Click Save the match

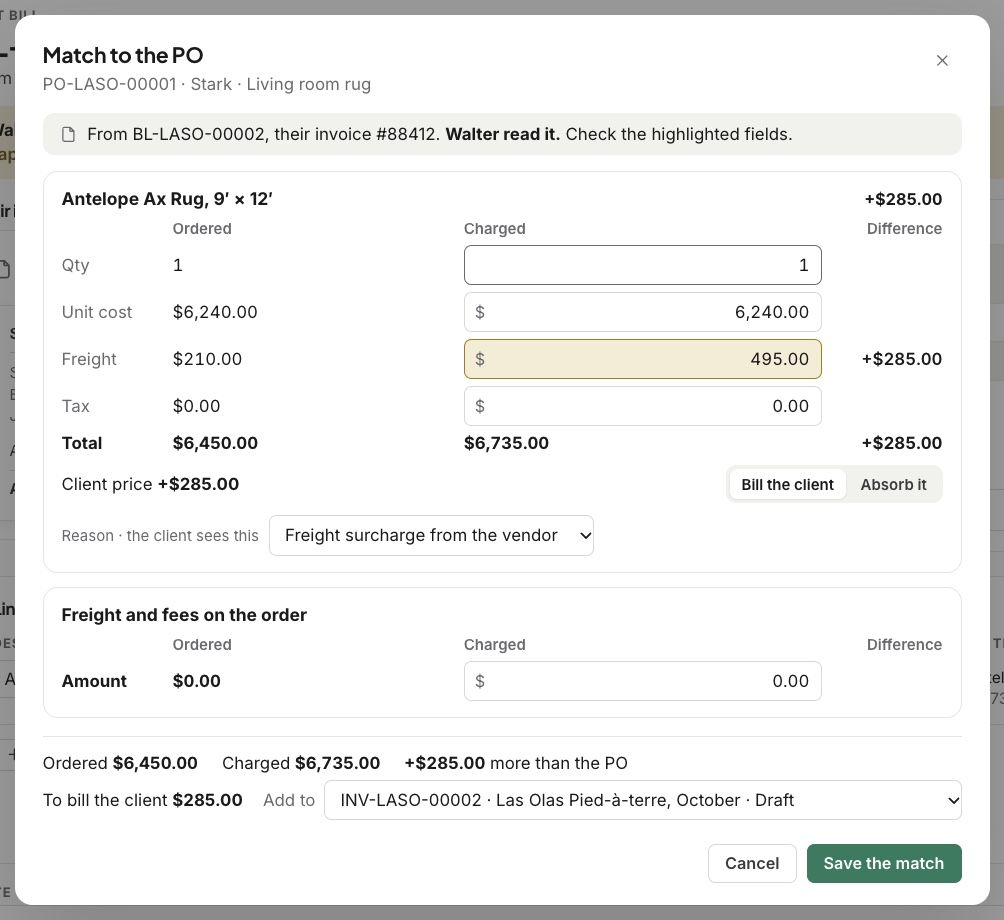(884, 863)
